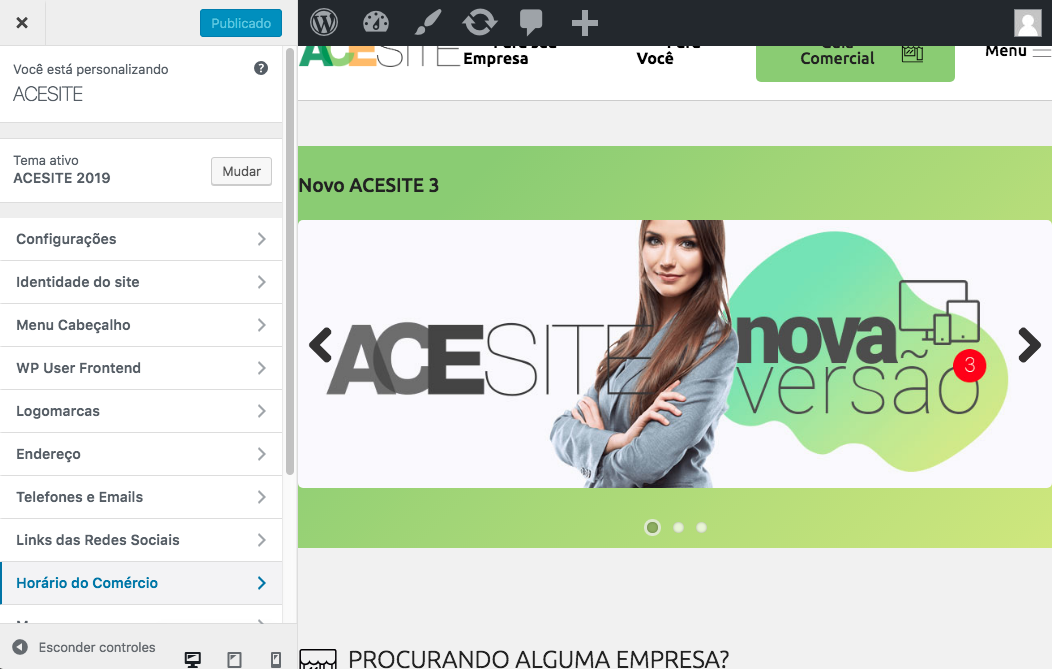Open the Logomarcas section

pos(141,411)
